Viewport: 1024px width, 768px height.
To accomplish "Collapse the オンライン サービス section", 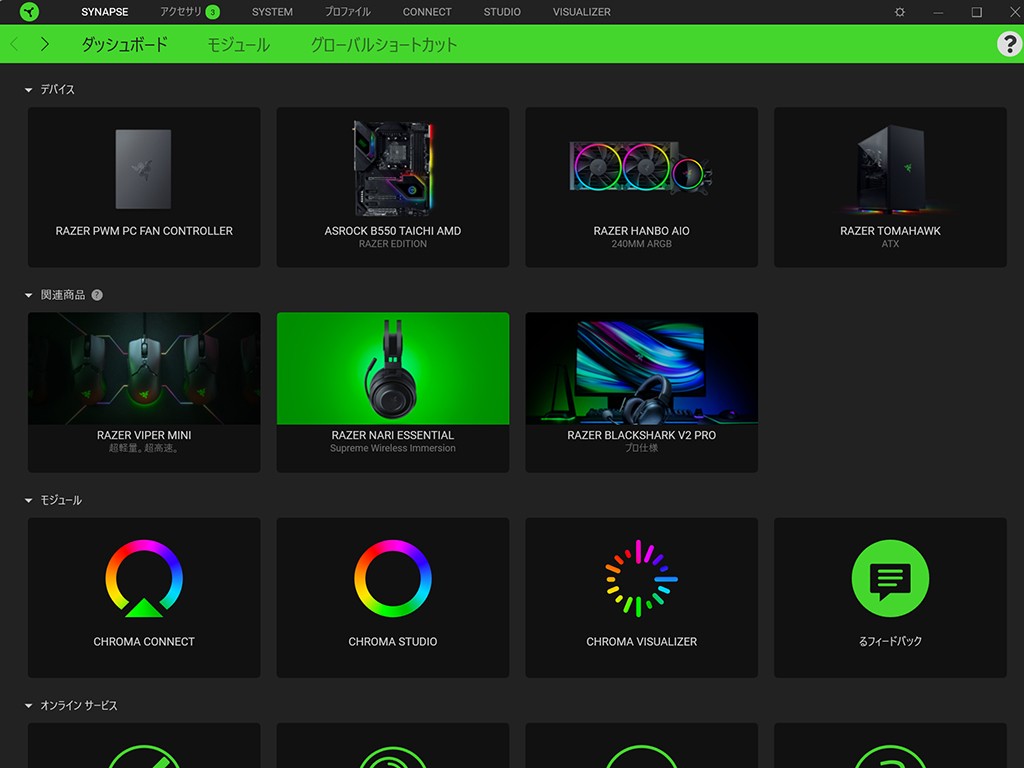I will click(x=29, y=706).
